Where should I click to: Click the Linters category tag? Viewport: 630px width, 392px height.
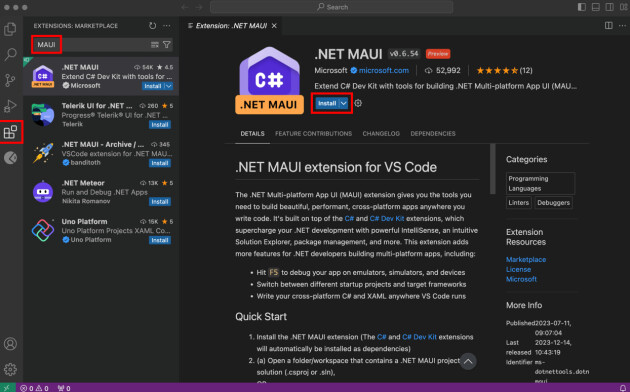518,202
